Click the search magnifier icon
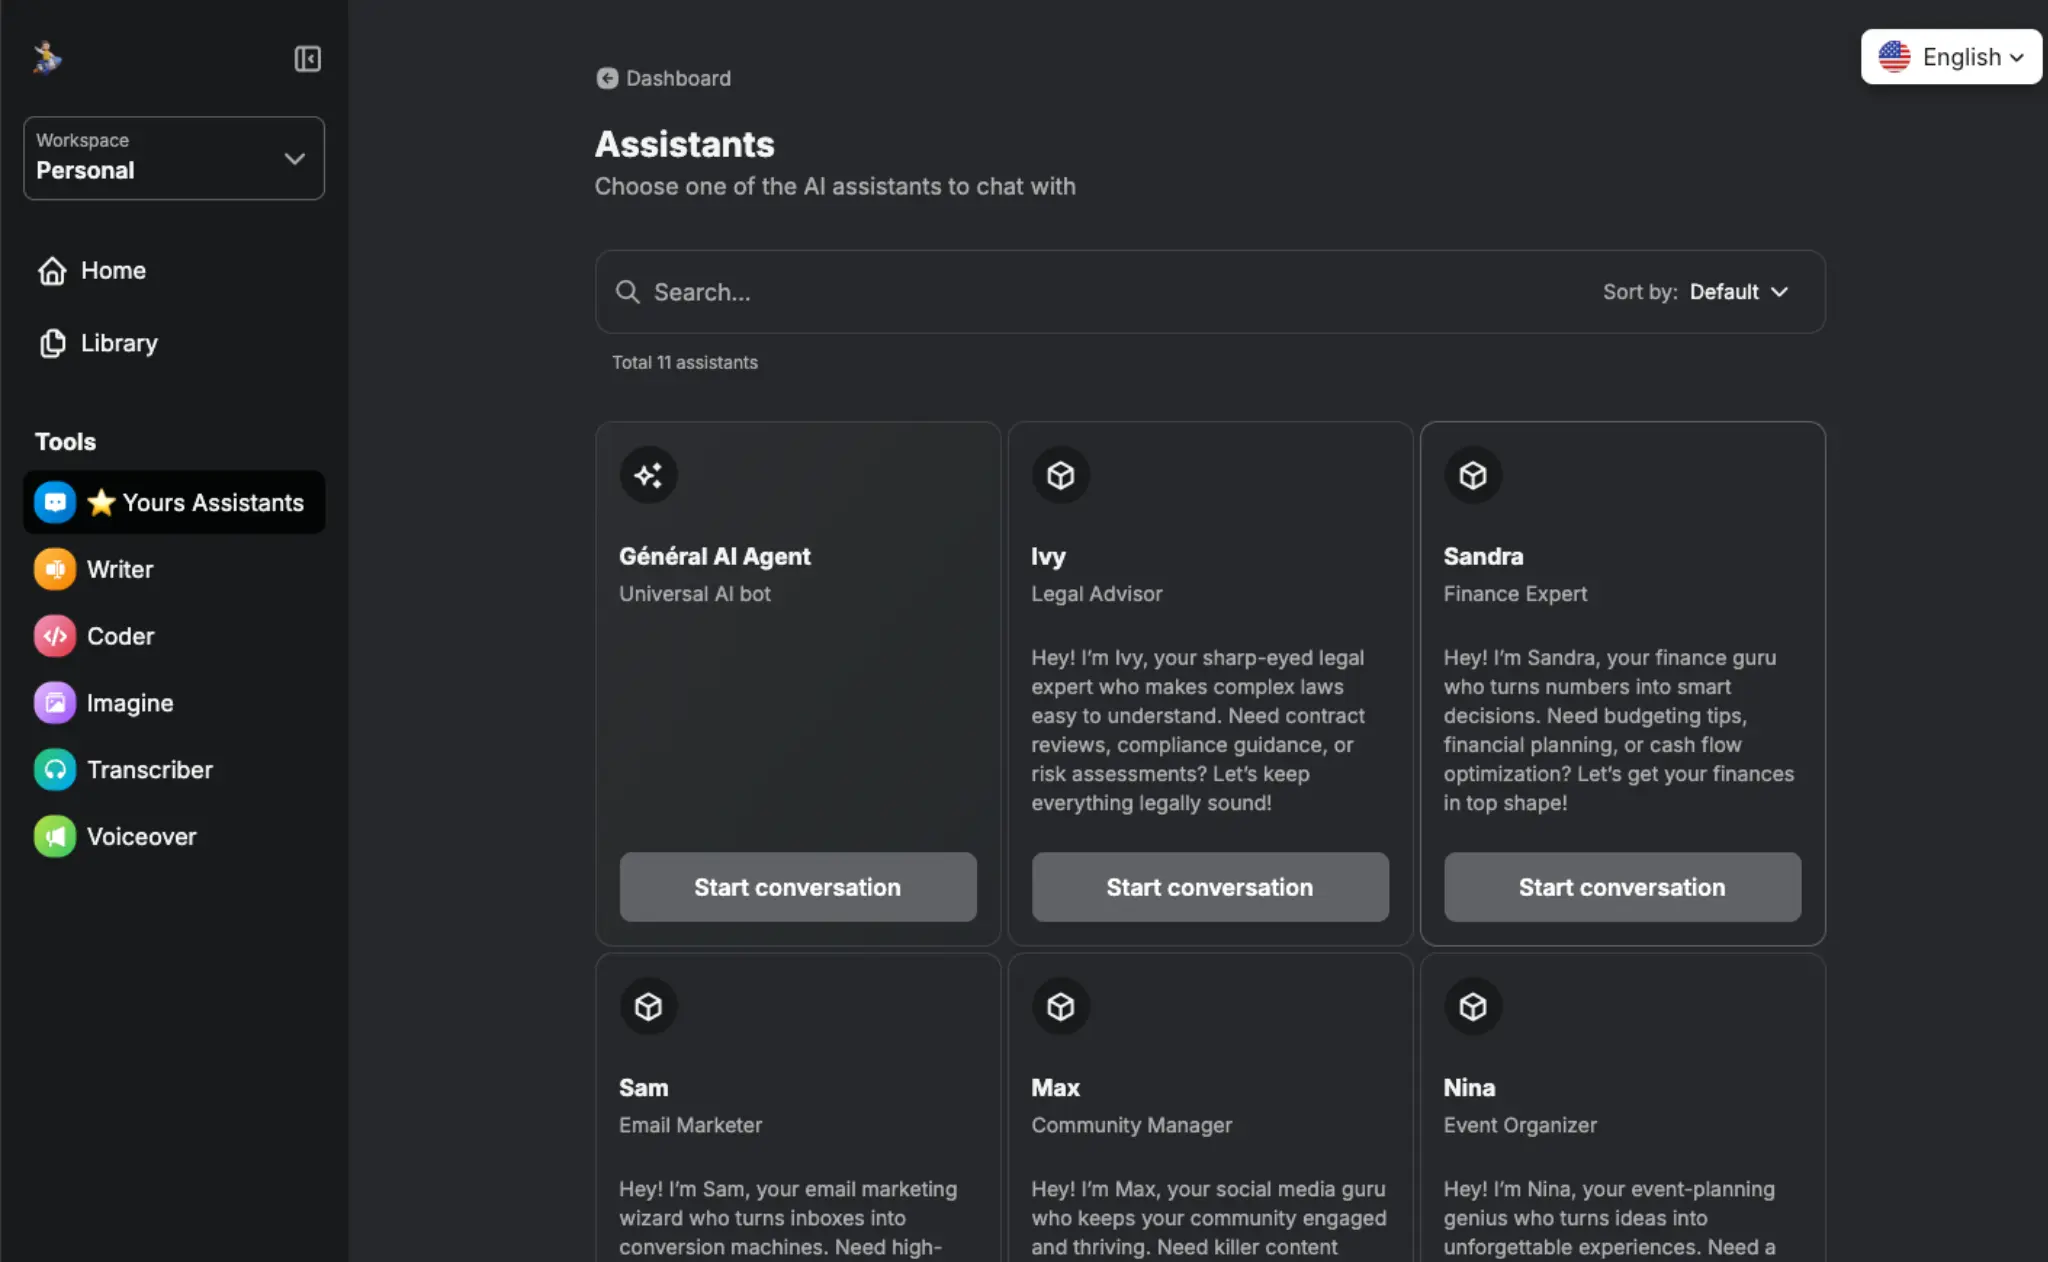Screen dimensions: 2048x1262 (x=628, y=292)
